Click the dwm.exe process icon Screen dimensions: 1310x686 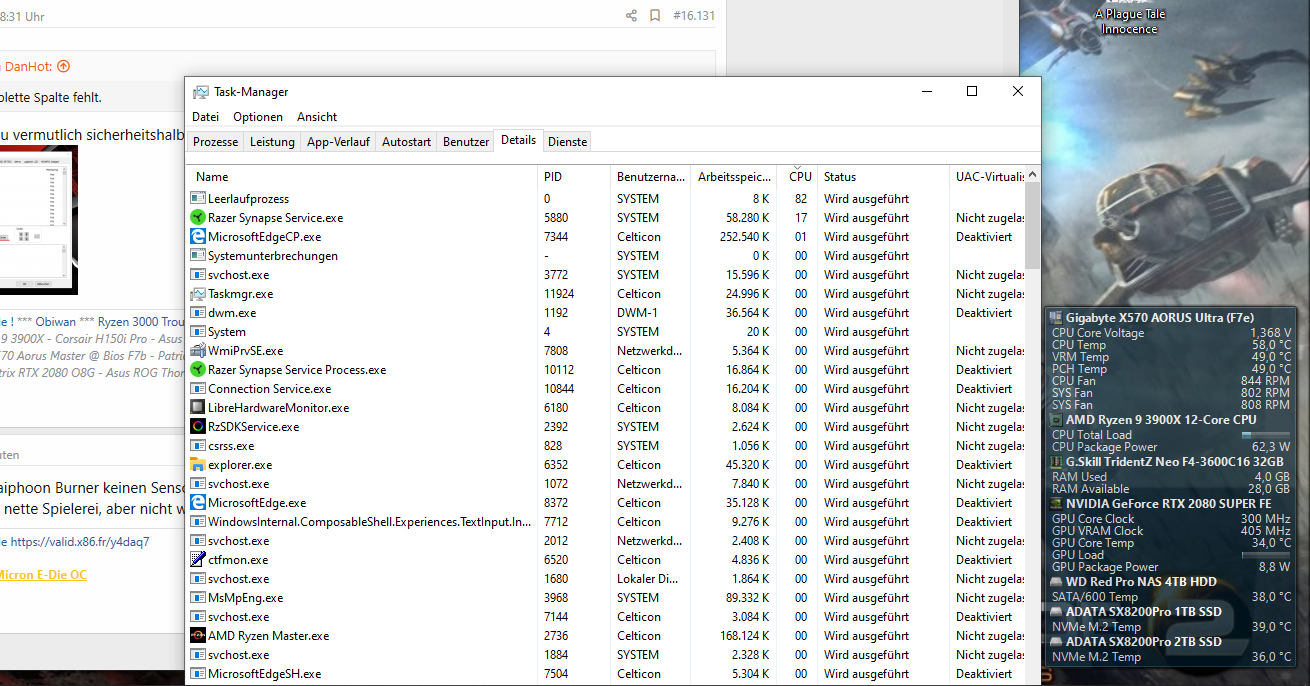[198, 312]
